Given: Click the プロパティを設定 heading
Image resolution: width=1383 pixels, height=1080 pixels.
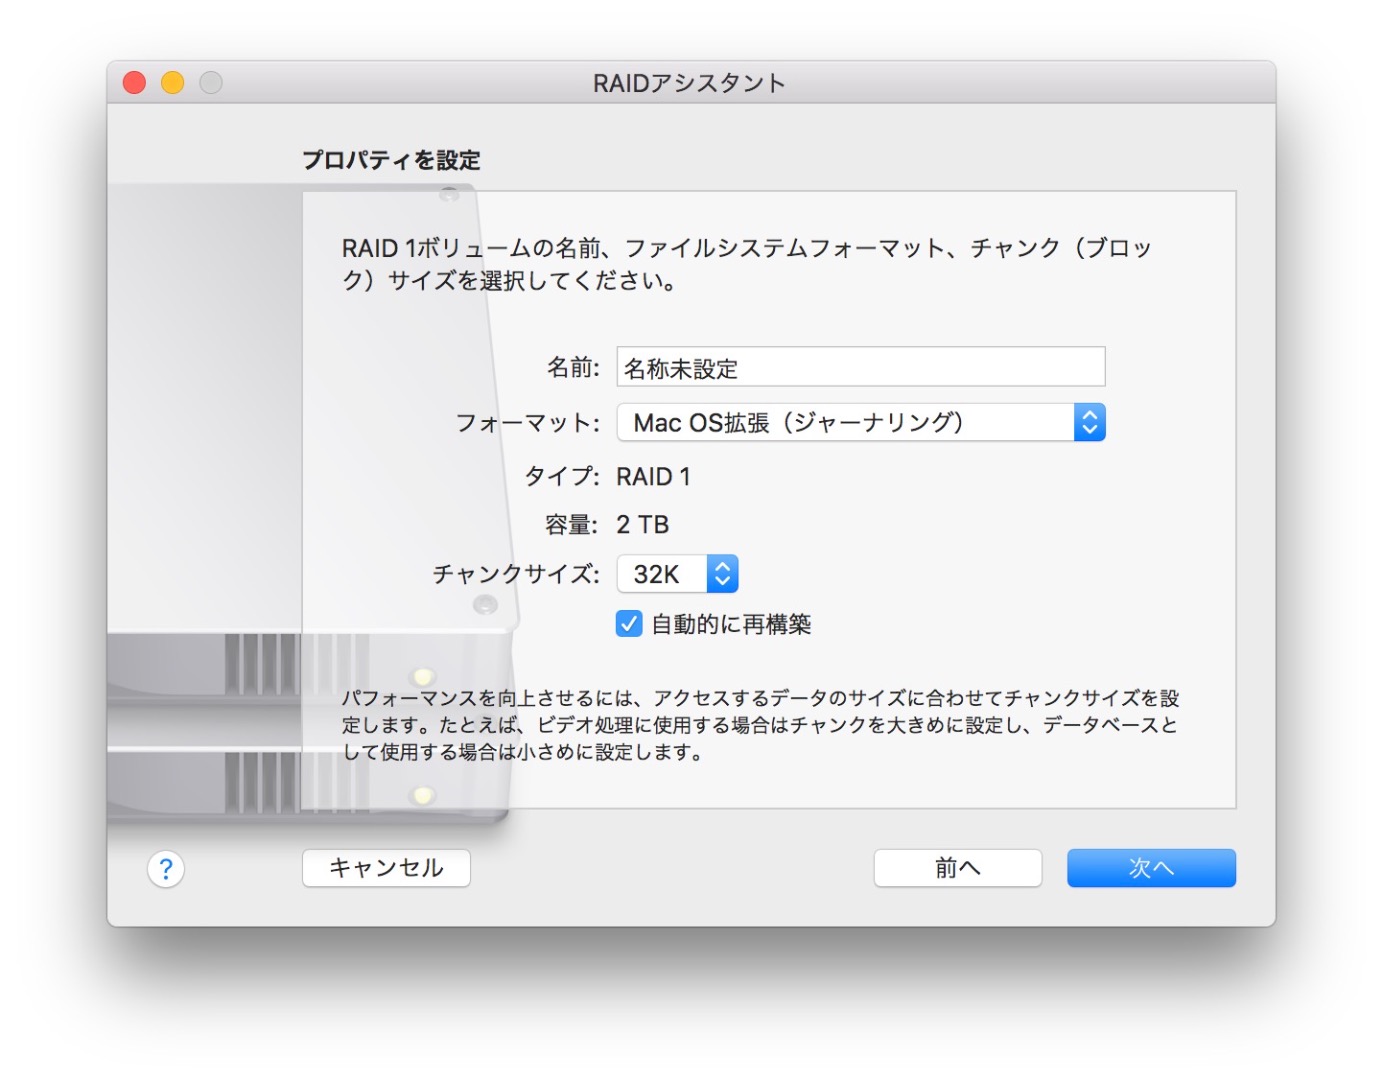Looking at the screenshot, I should (391, 160).
